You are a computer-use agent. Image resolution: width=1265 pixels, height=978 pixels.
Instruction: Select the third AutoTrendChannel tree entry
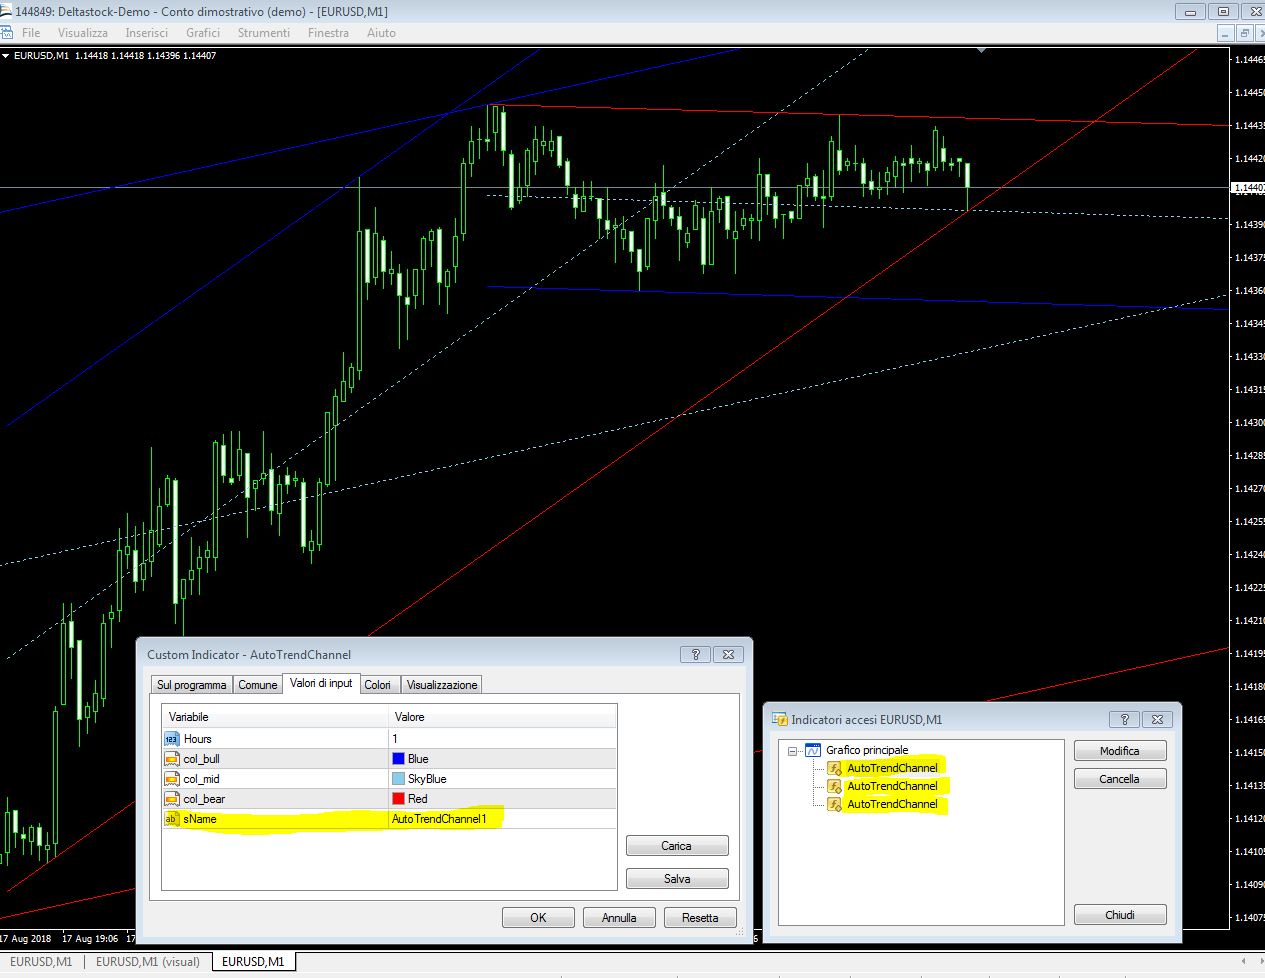pyautogui.click(x=892, y=804)
